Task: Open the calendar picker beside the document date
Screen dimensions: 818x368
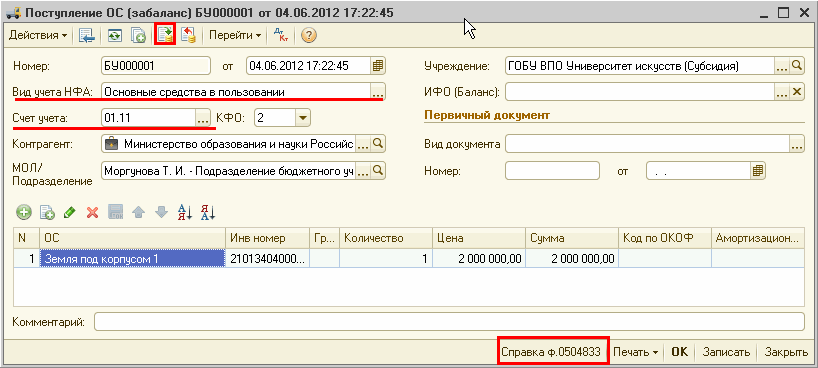Action: pos(378,66)
